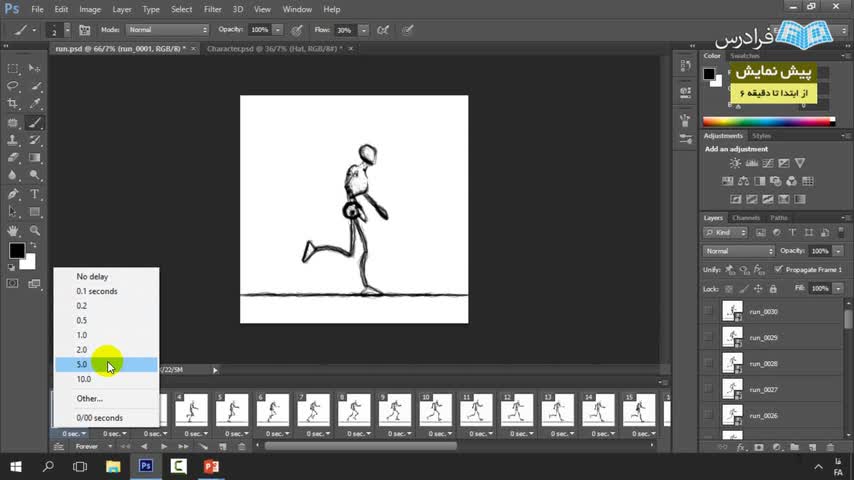
Task: Click the tween frames icon in timeline
Action: [203, 447]
